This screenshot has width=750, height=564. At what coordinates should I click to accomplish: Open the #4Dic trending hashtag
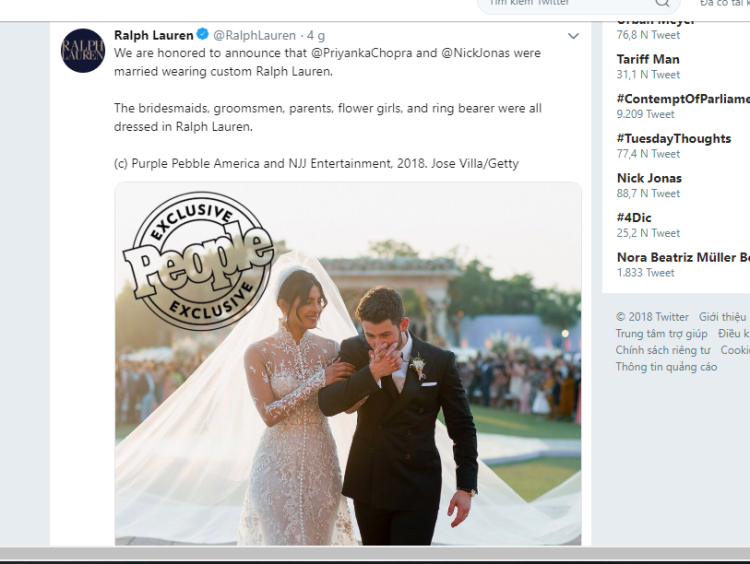click(634, 218)
